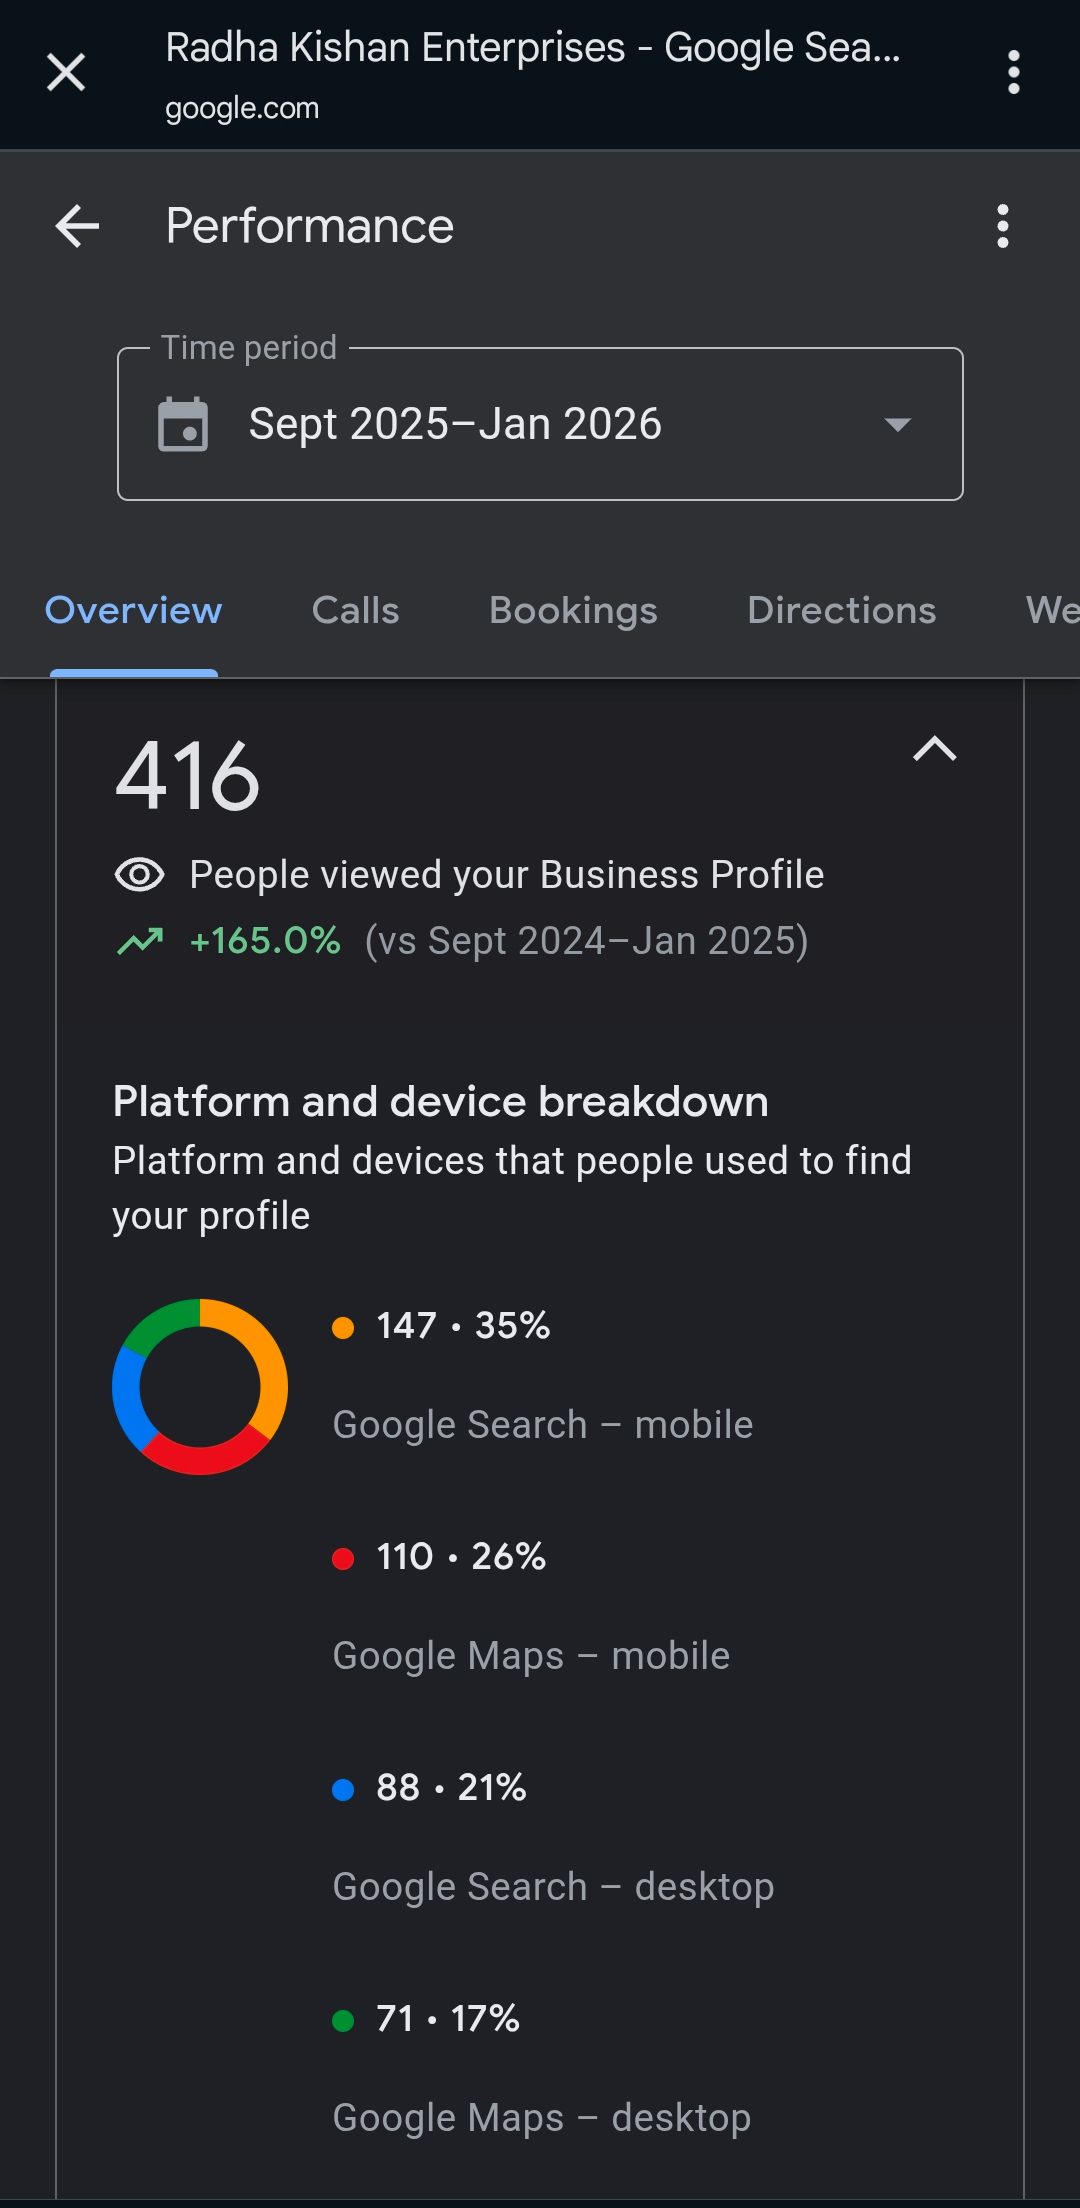This screenshot has height=2208, width=1080.
Task: Click blue dot for Google Search desktop
Action: pos(343,1790)
